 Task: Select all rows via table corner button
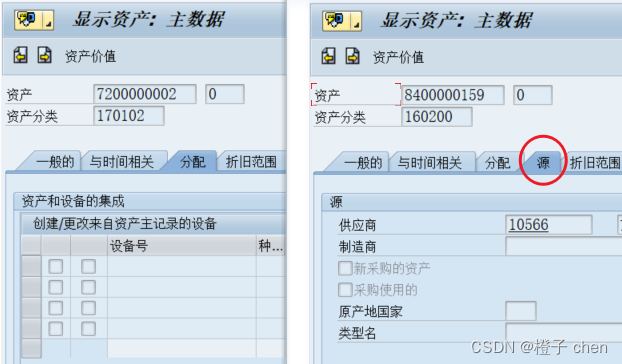click(31, 246)
